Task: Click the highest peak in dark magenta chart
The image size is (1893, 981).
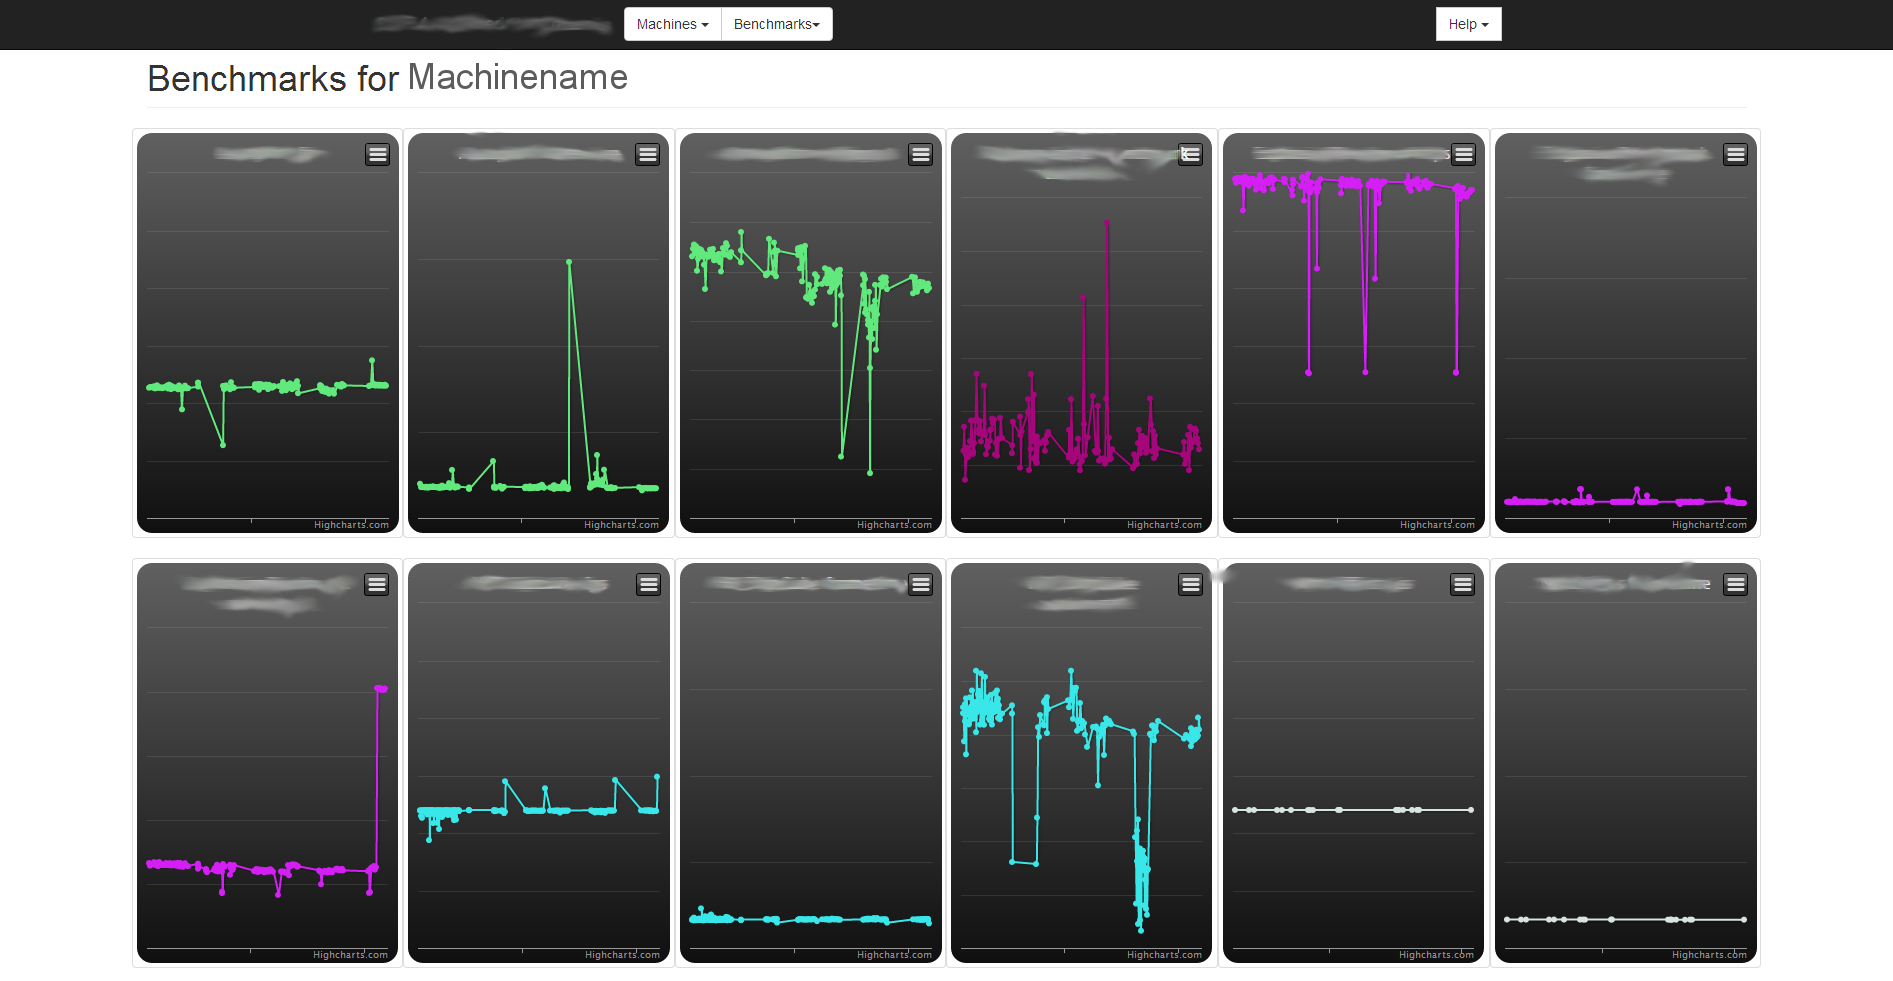Action: 1107,222
